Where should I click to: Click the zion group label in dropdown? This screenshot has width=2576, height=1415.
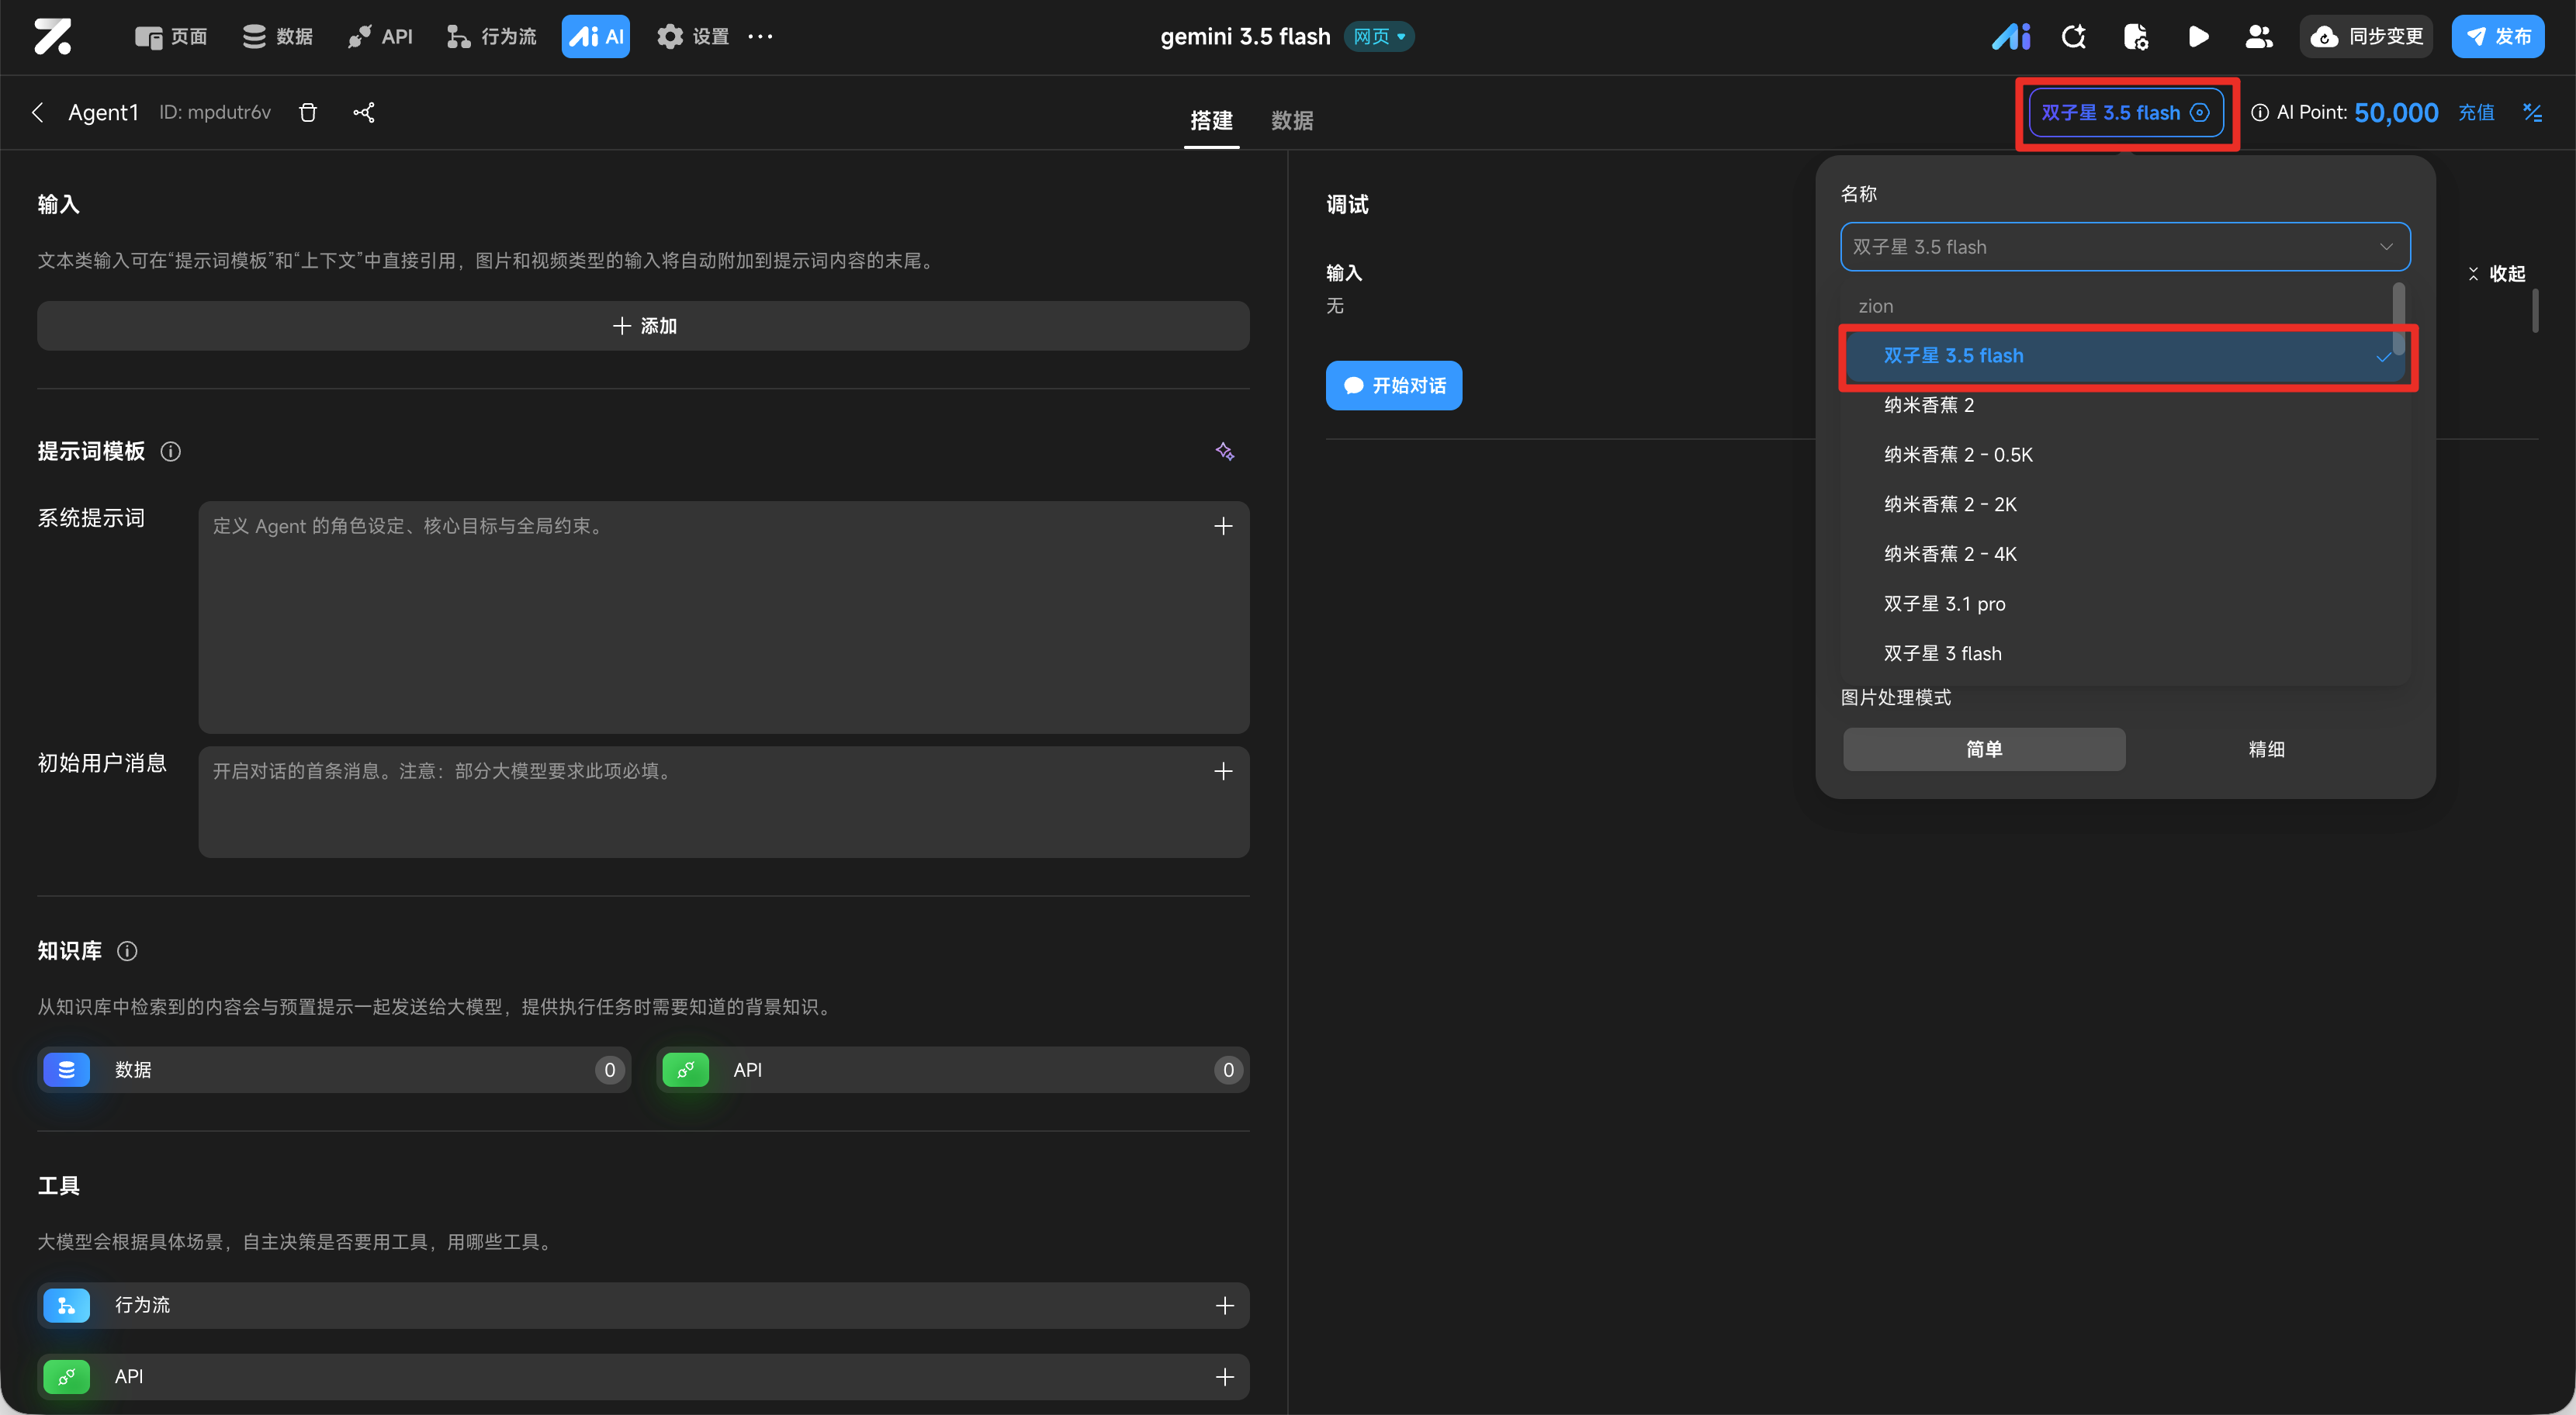[x=1876, y=306]
